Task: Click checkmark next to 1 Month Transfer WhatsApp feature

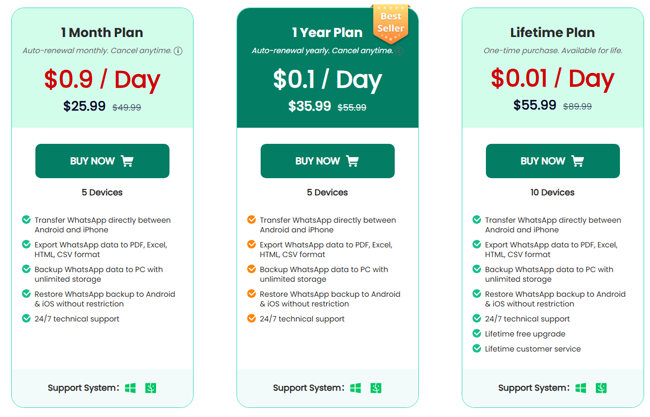Action: (x=26, y=220)
